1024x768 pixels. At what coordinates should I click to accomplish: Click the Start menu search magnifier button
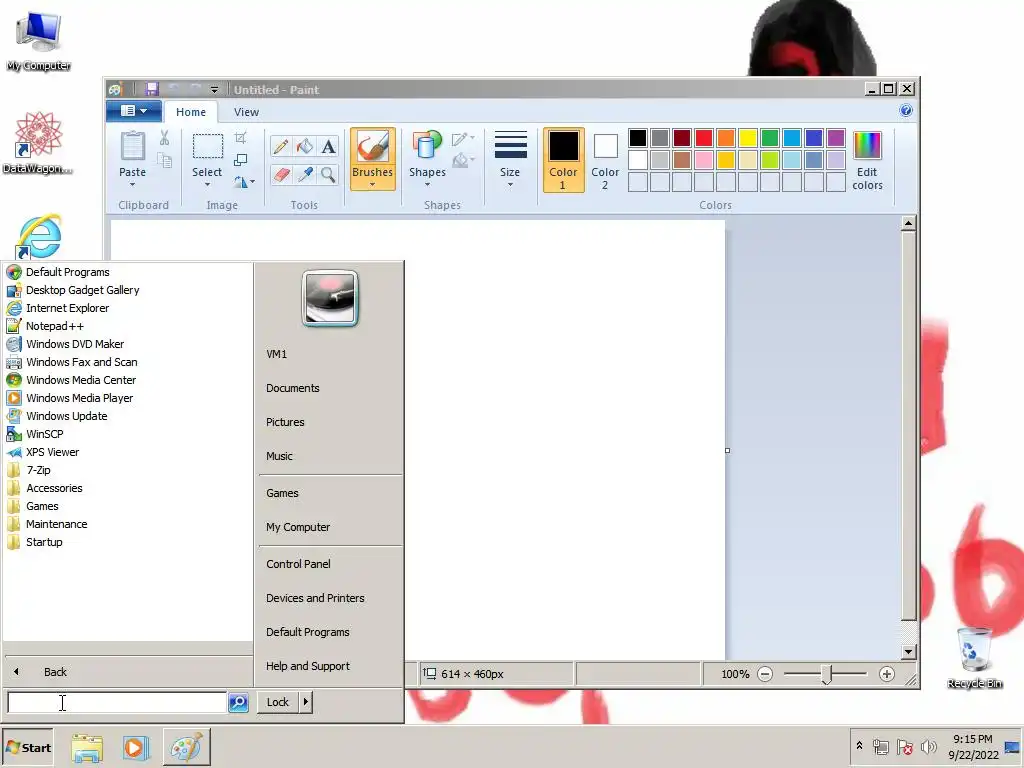238,702
